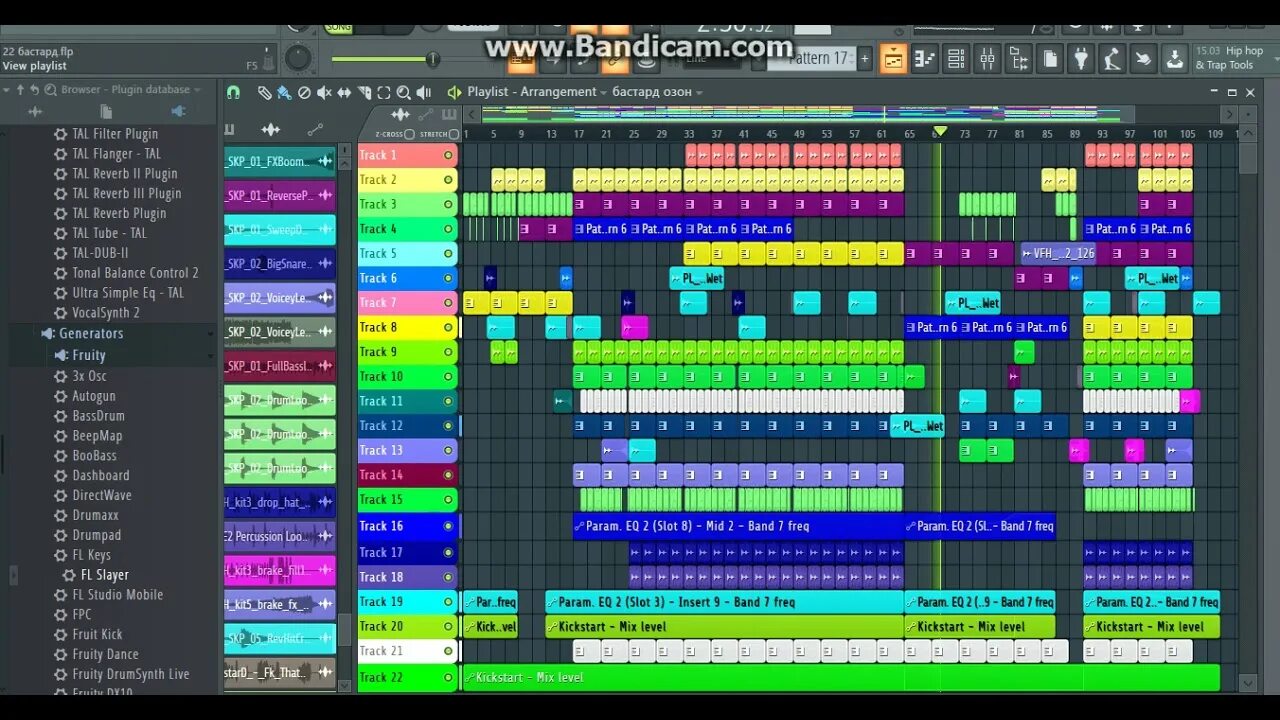Show the Audio category in the Browser
The width and height of the screenshot is (1280, 720).
[34, 111]
